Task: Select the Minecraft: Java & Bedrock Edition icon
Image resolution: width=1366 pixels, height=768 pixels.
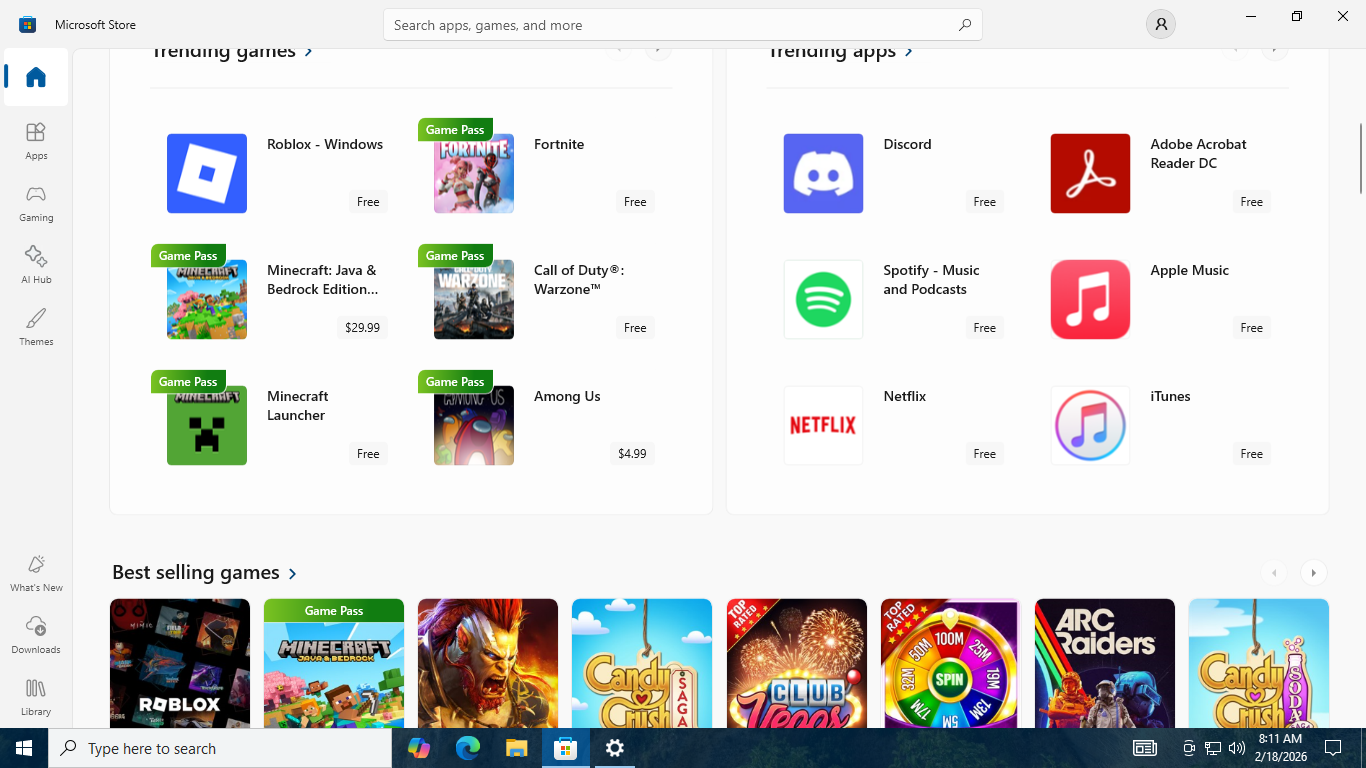Action: point(207,299)
